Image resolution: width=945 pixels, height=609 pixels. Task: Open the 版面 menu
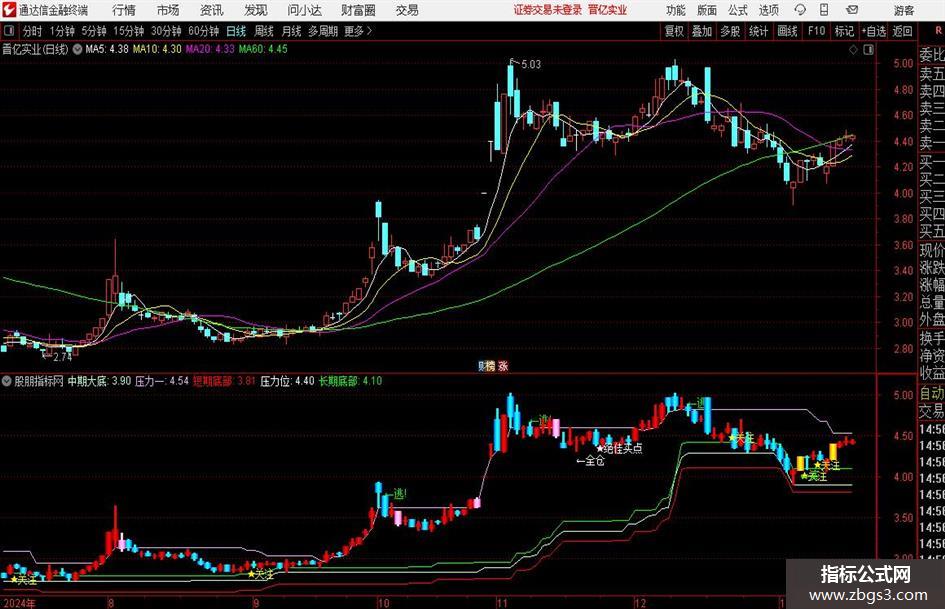coord(707,10)
